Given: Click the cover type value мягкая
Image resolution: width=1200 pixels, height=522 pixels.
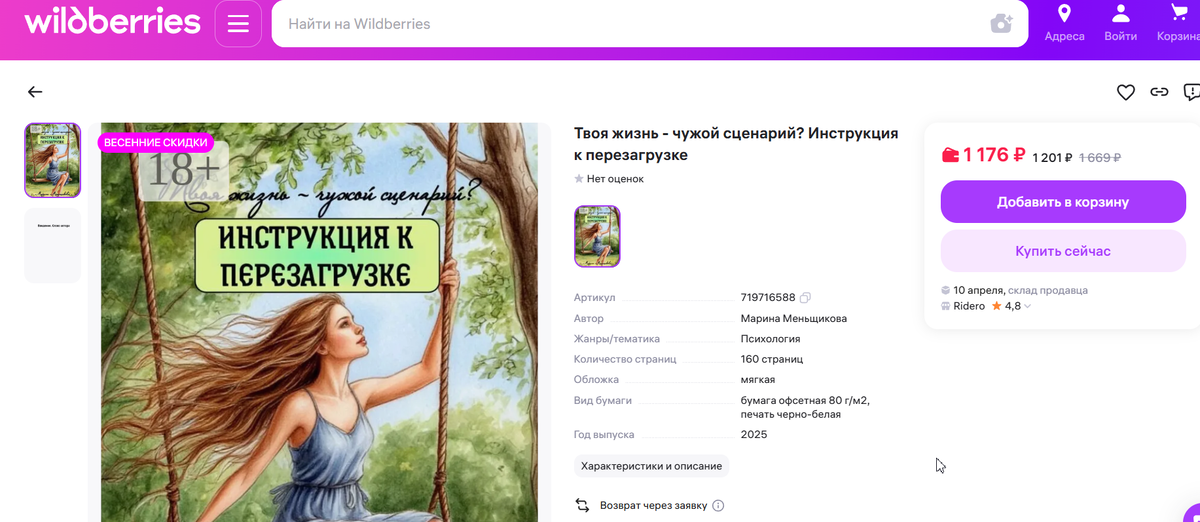Looking at the screenshot, I should [758, 379].
